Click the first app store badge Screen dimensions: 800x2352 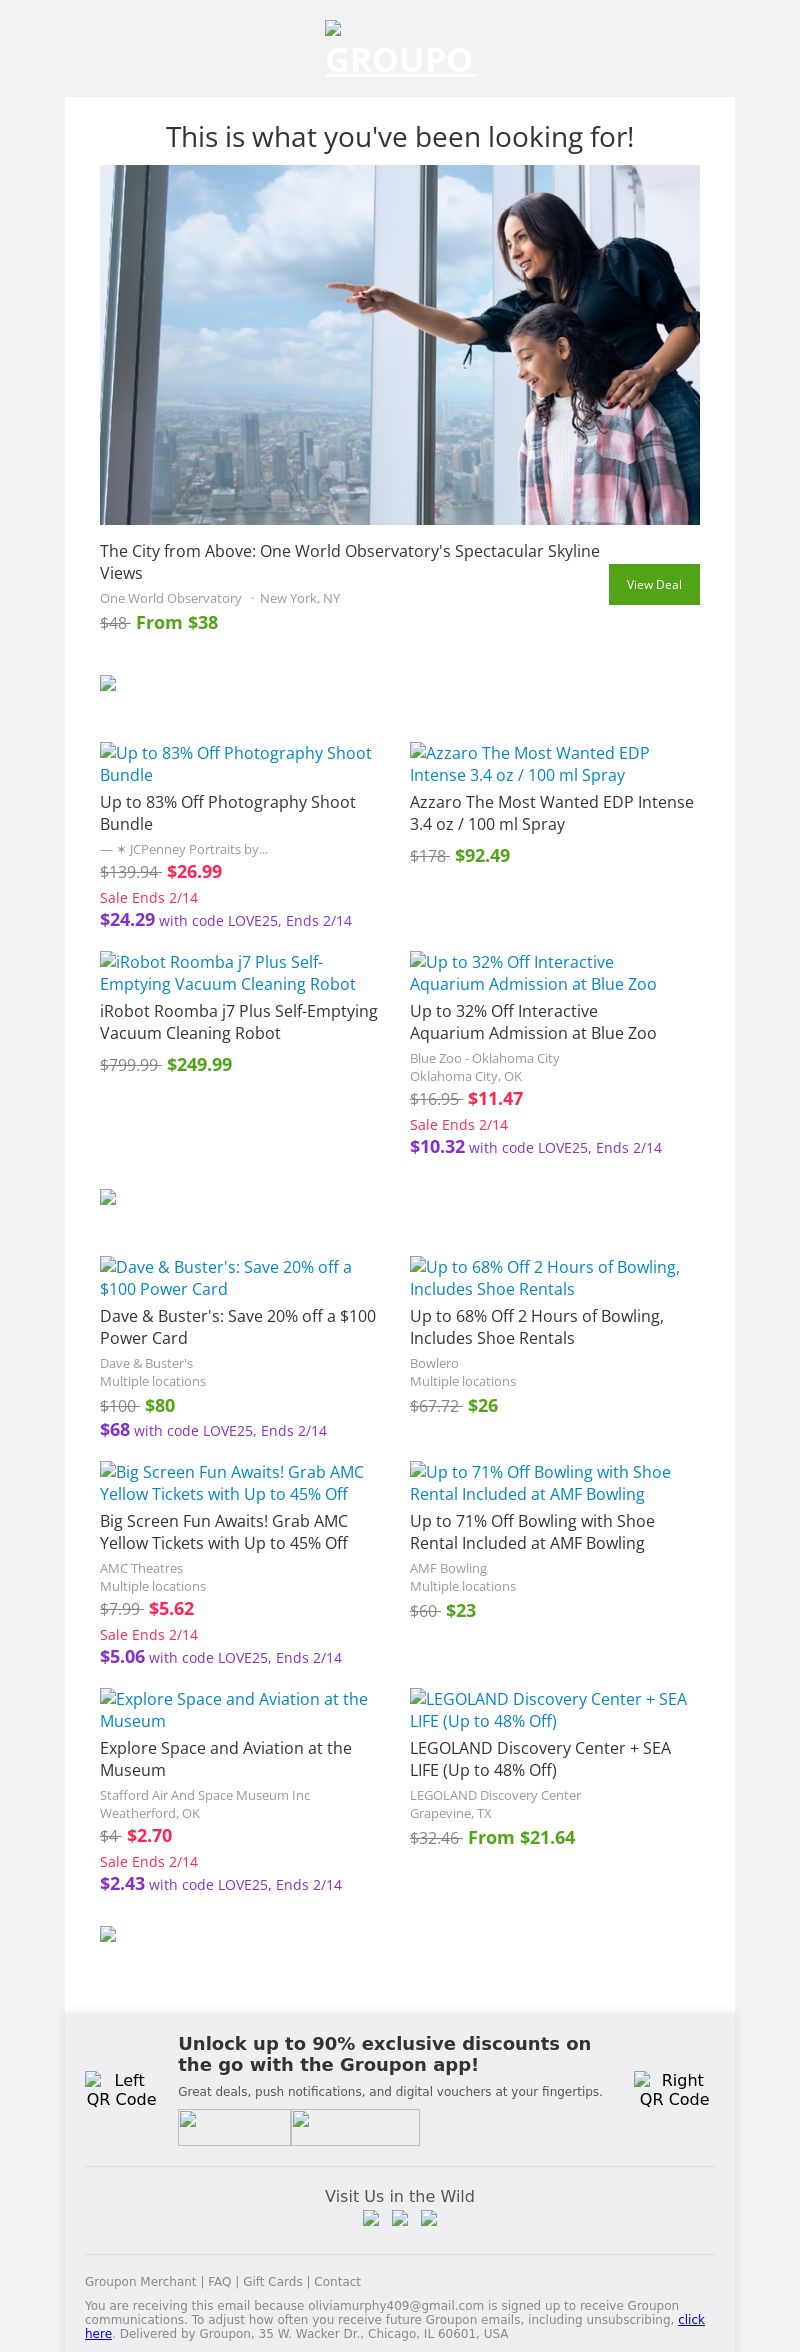click(x=234, y=2127)
